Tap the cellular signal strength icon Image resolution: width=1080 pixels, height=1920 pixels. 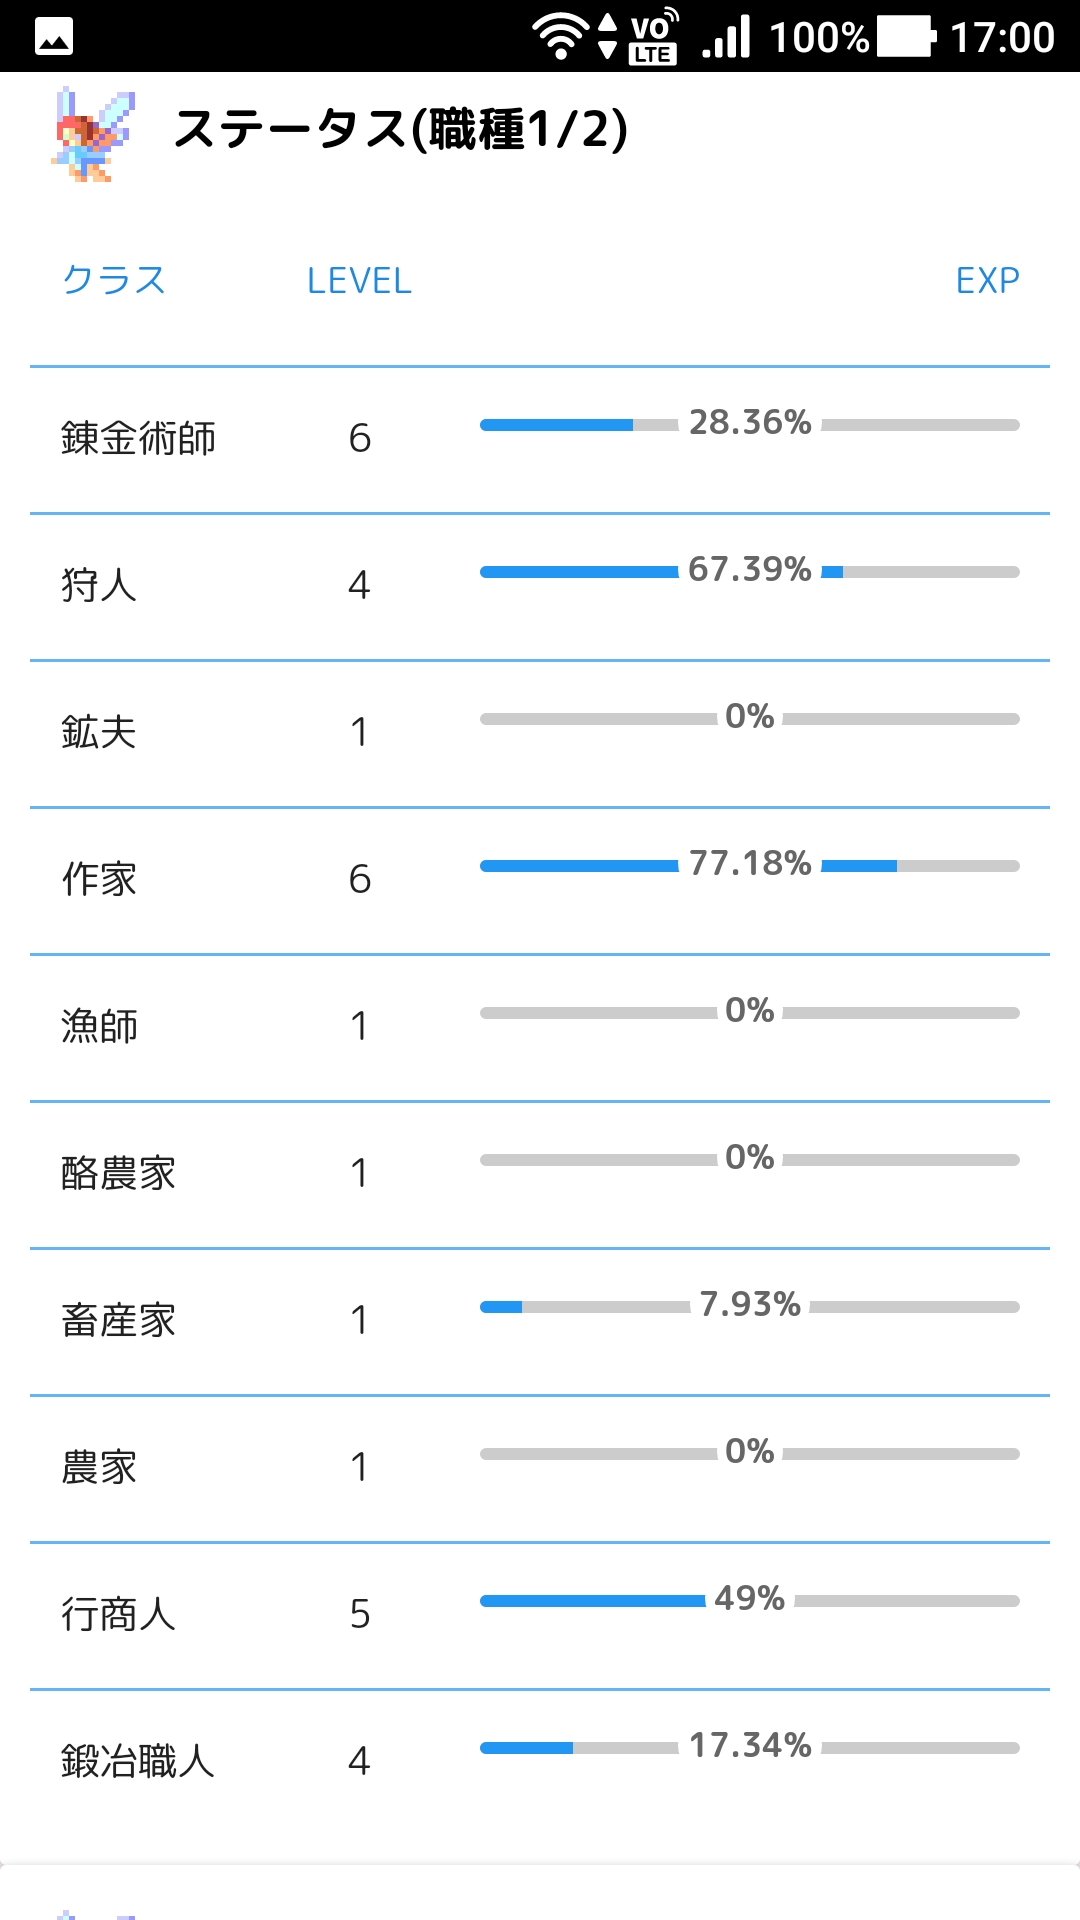click(x=727, y=38)
